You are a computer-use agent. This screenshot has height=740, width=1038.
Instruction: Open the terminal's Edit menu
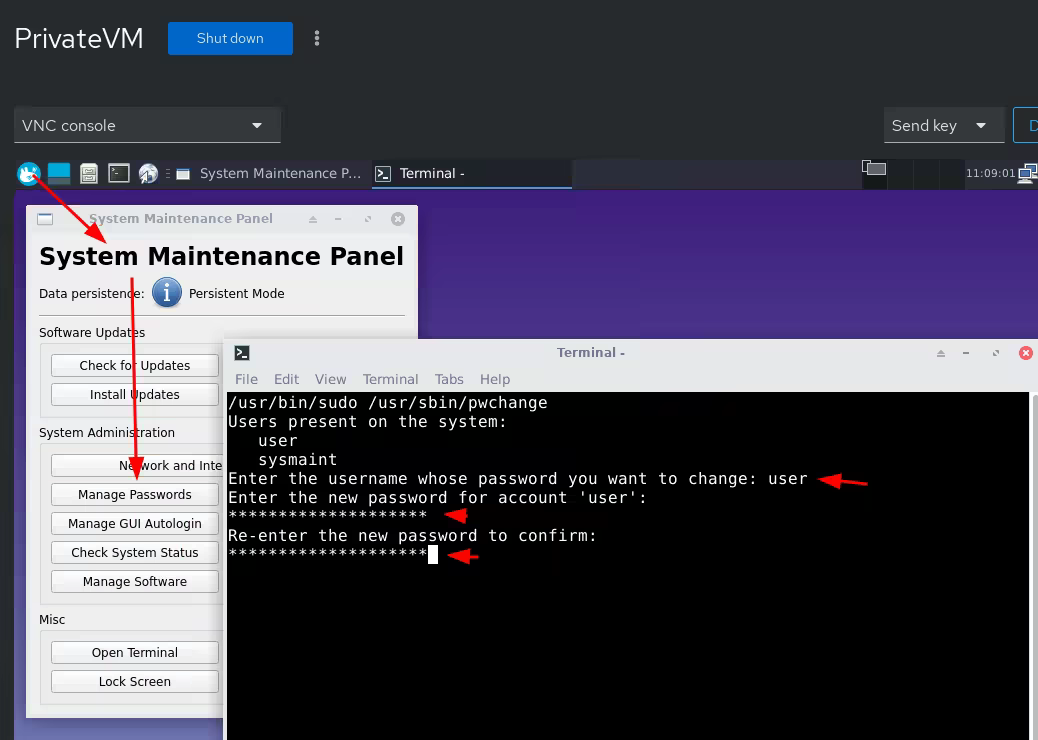click(x=286, y=379)
